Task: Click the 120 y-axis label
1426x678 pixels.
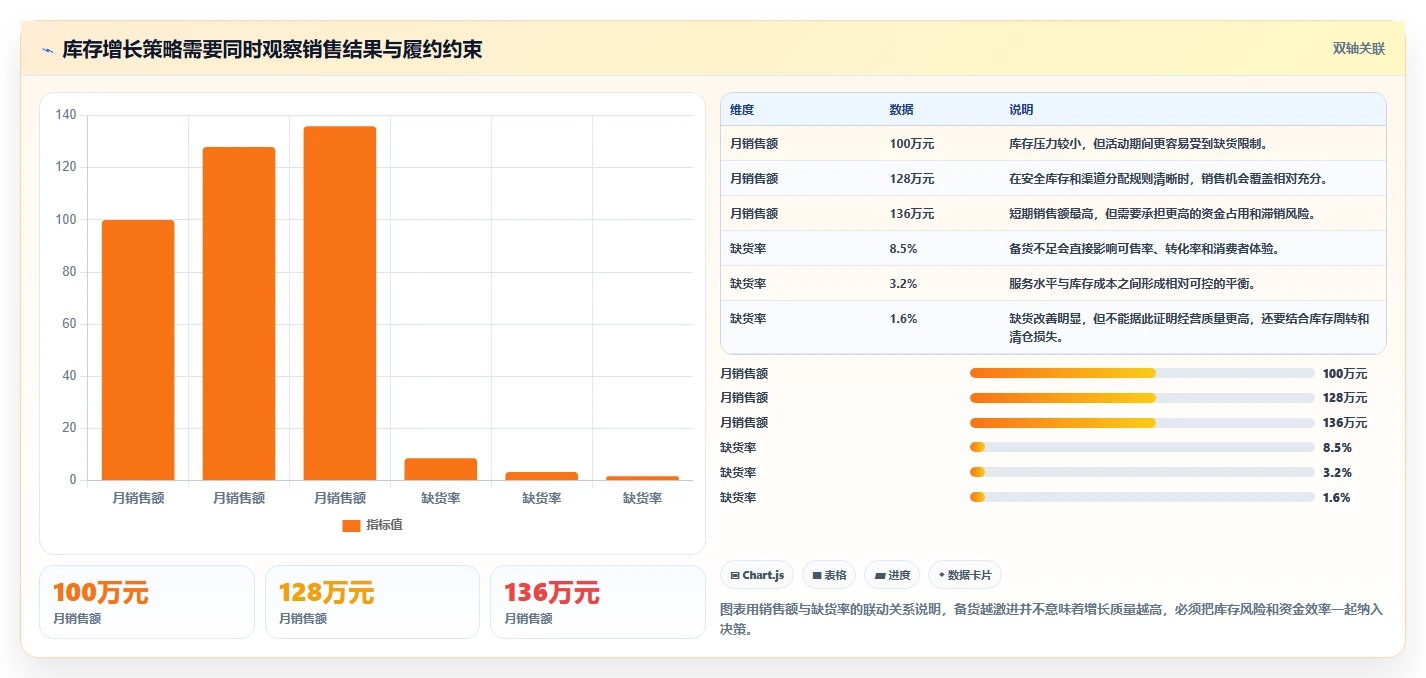Action: (66, 167)
